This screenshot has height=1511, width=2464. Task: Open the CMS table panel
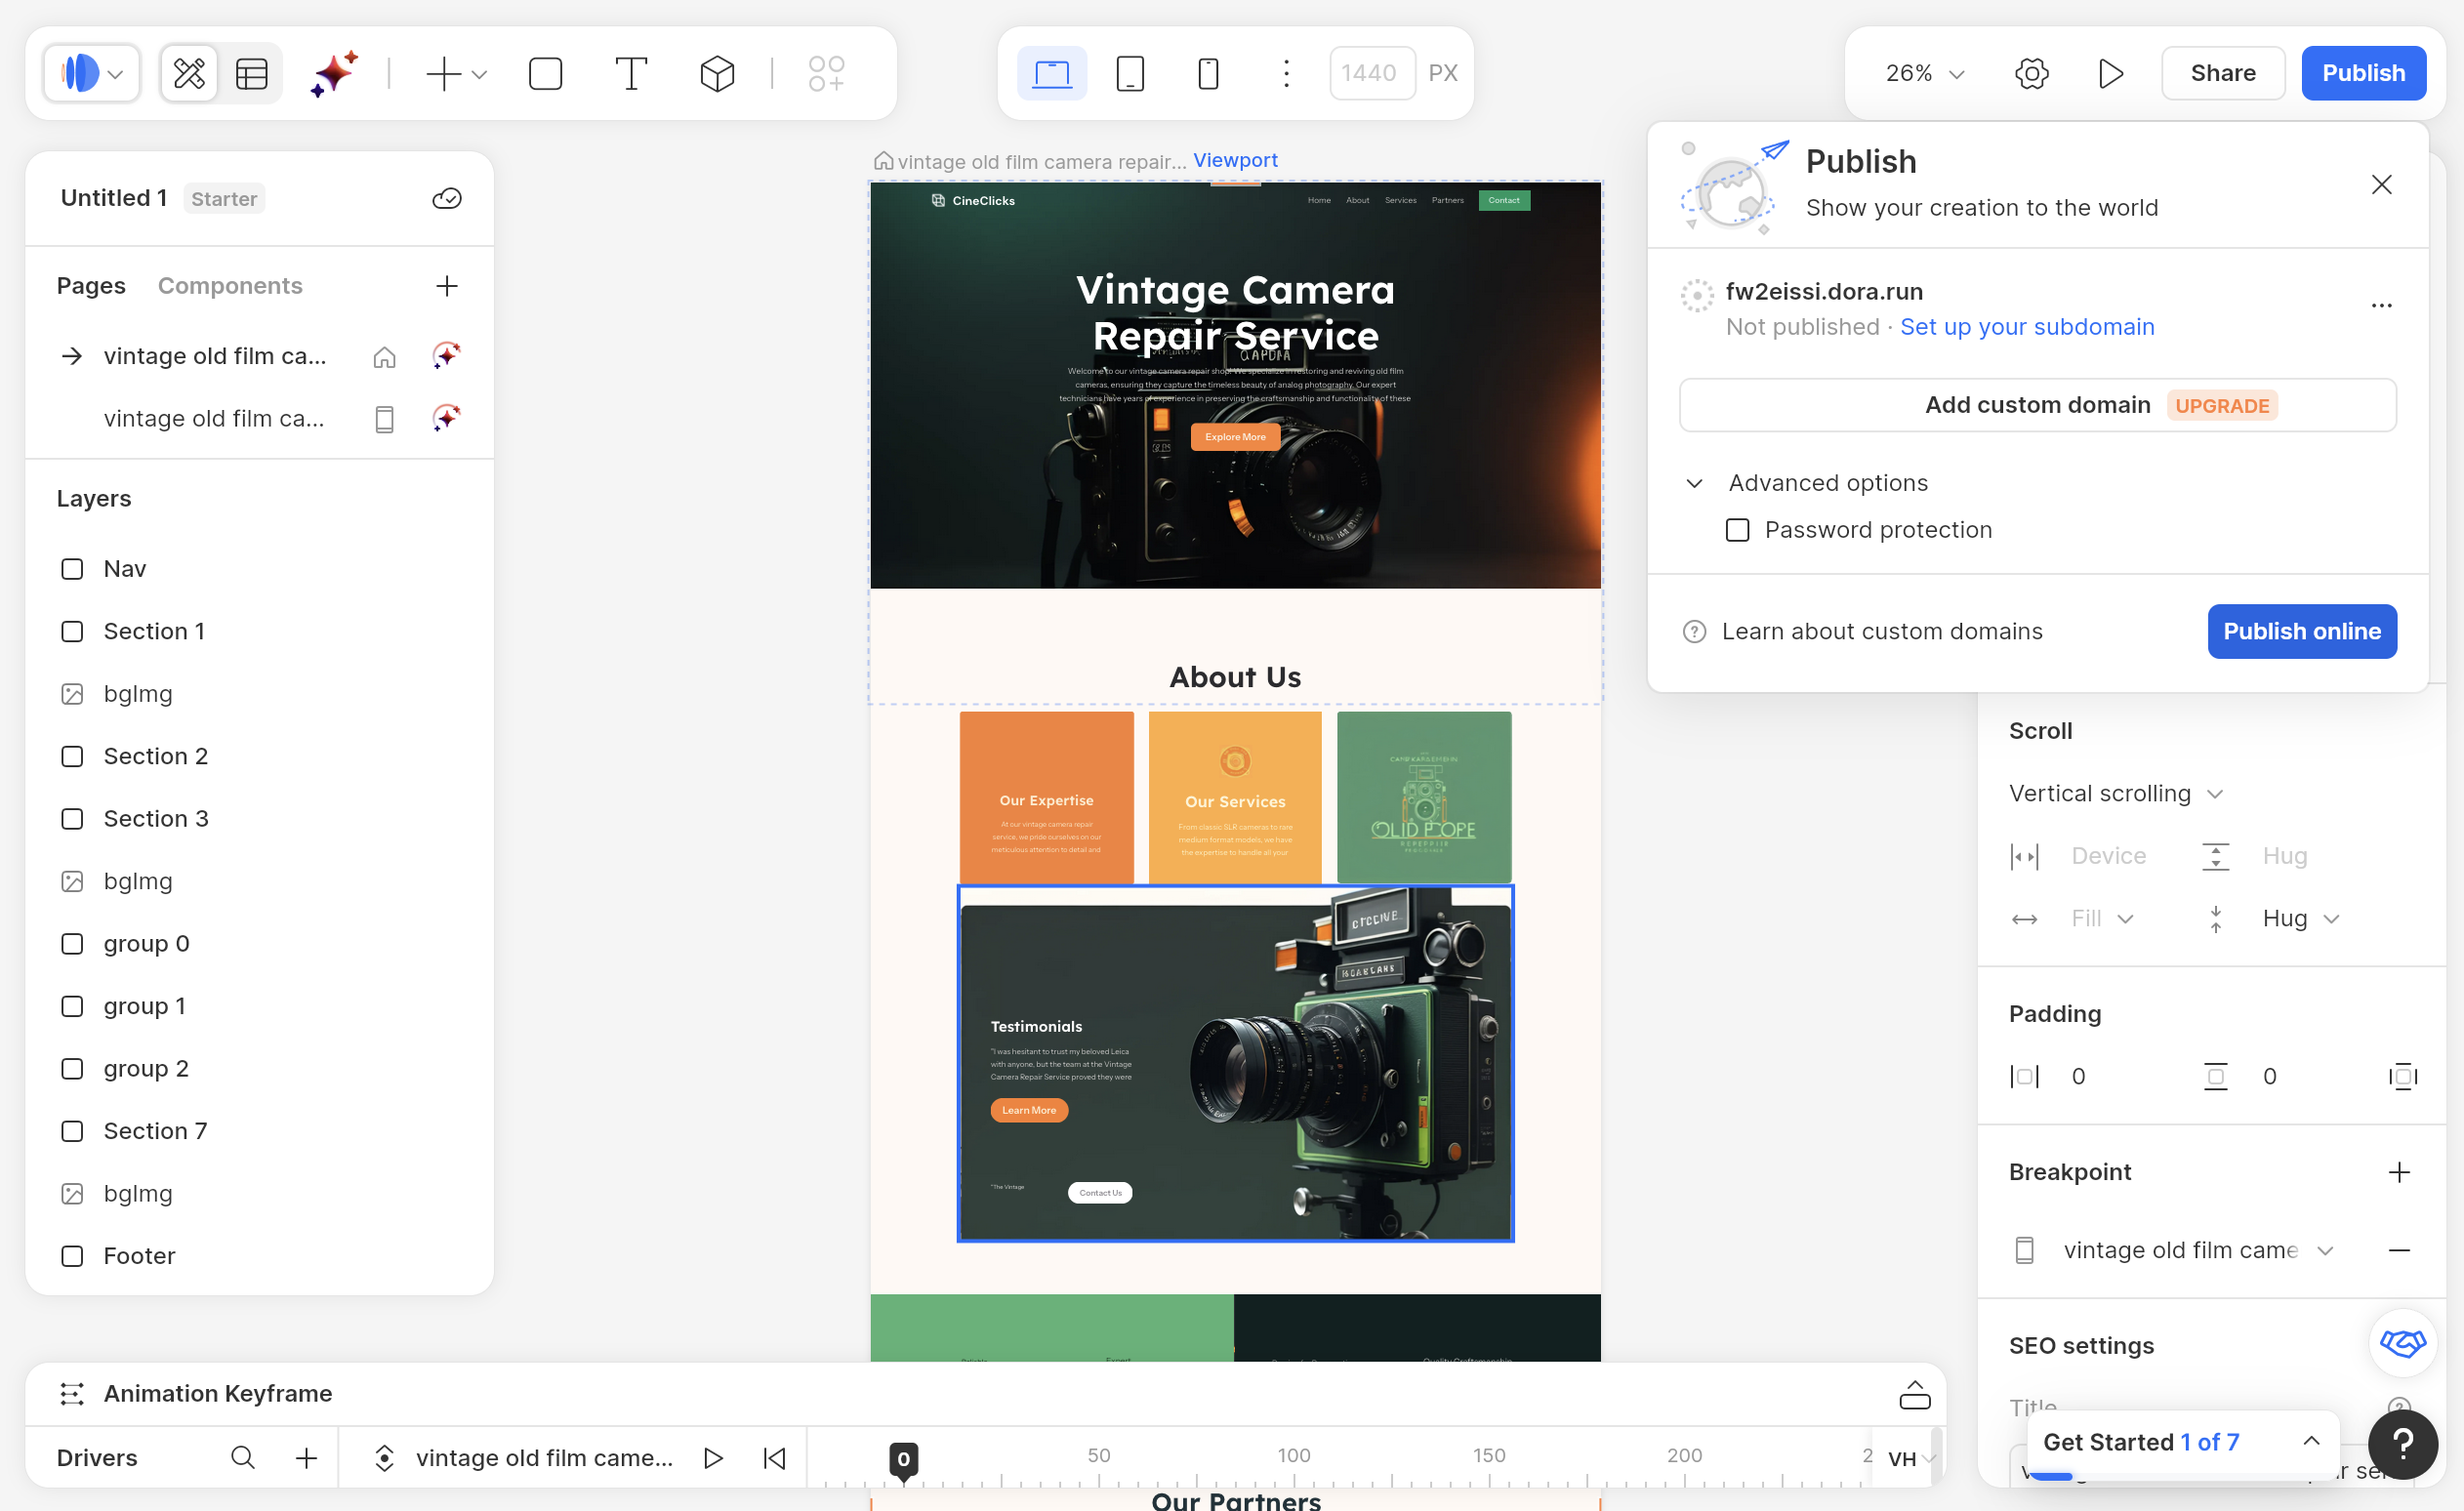251,73
